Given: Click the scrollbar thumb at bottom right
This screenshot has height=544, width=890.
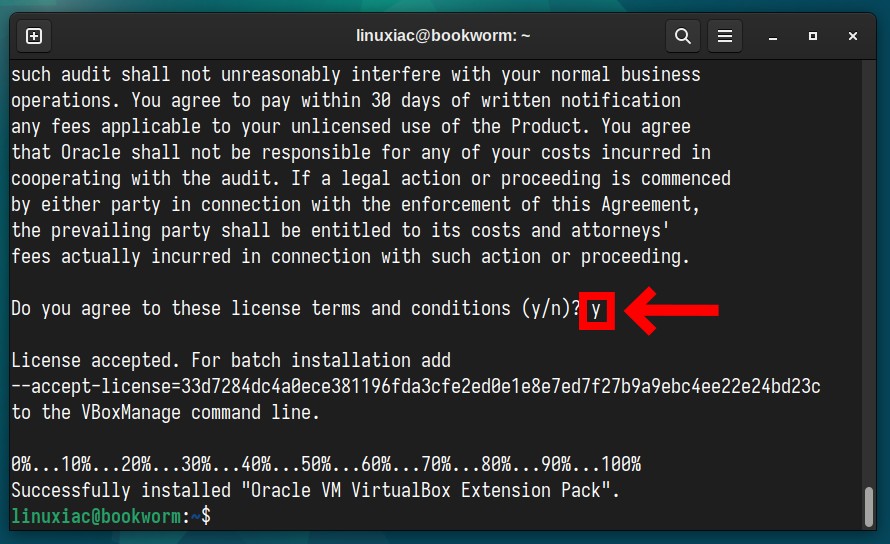Looking at the screenshot, I should coord(868,507).
